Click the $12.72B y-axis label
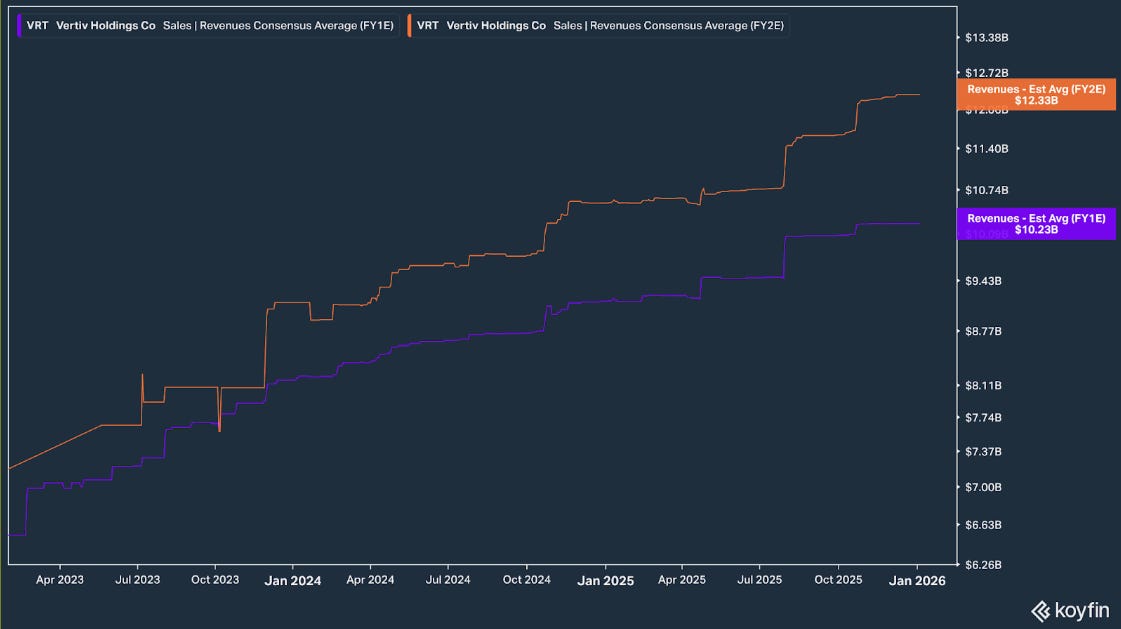Viewport: 1121px width, 629px height. tap(987, 73)
